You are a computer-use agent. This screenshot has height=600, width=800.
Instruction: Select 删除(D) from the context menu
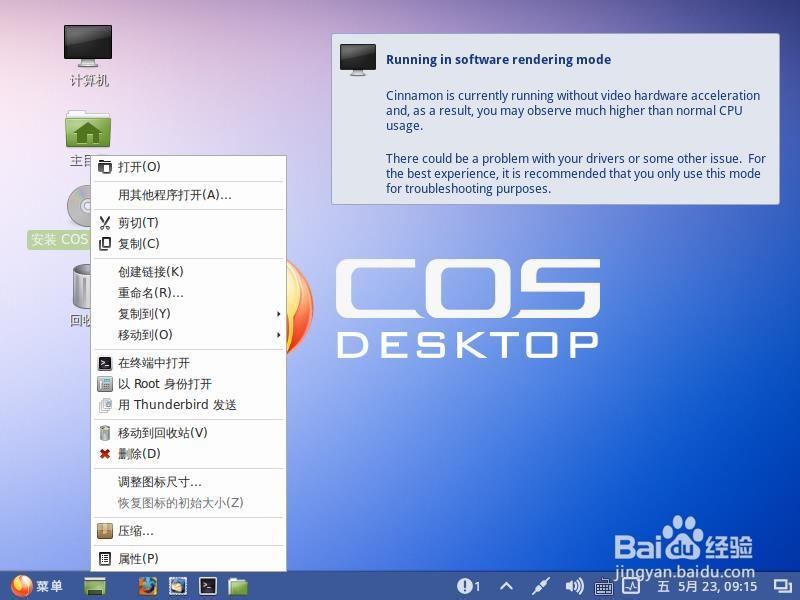[x=188, y=454]
